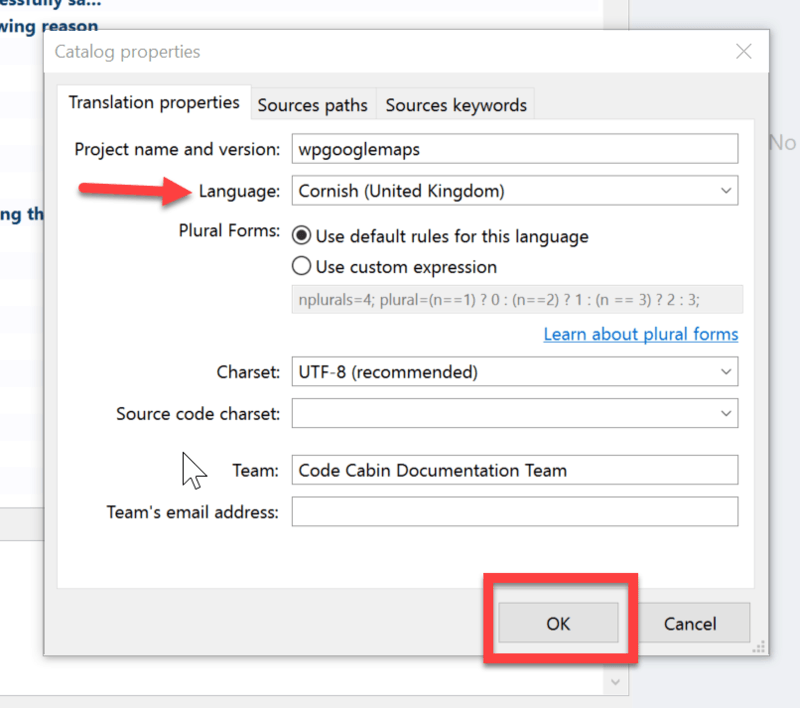Confirm with the OK button
800x708 pixels.
558,623
